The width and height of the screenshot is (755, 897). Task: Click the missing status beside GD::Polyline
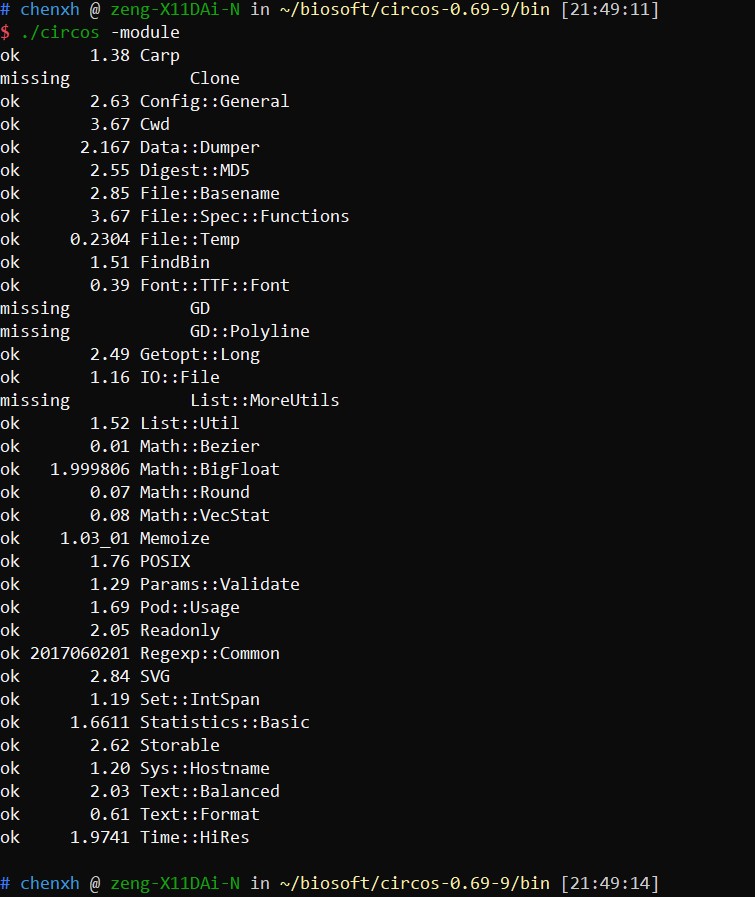pyautogui.click(x=35, y=331)
